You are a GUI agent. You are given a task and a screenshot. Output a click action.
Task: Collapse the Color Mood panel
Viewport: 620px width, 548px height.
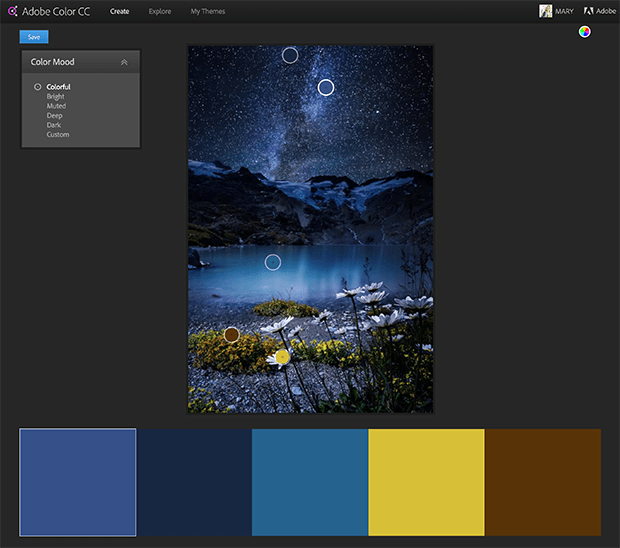[124, 62]
